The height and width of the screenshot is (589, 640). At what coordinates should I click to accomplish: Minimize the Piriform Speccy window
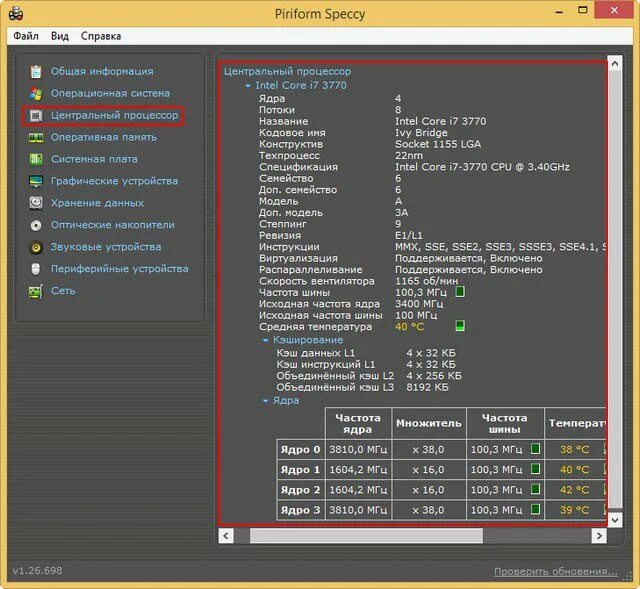pyautogui.click(x=559, y=11)
